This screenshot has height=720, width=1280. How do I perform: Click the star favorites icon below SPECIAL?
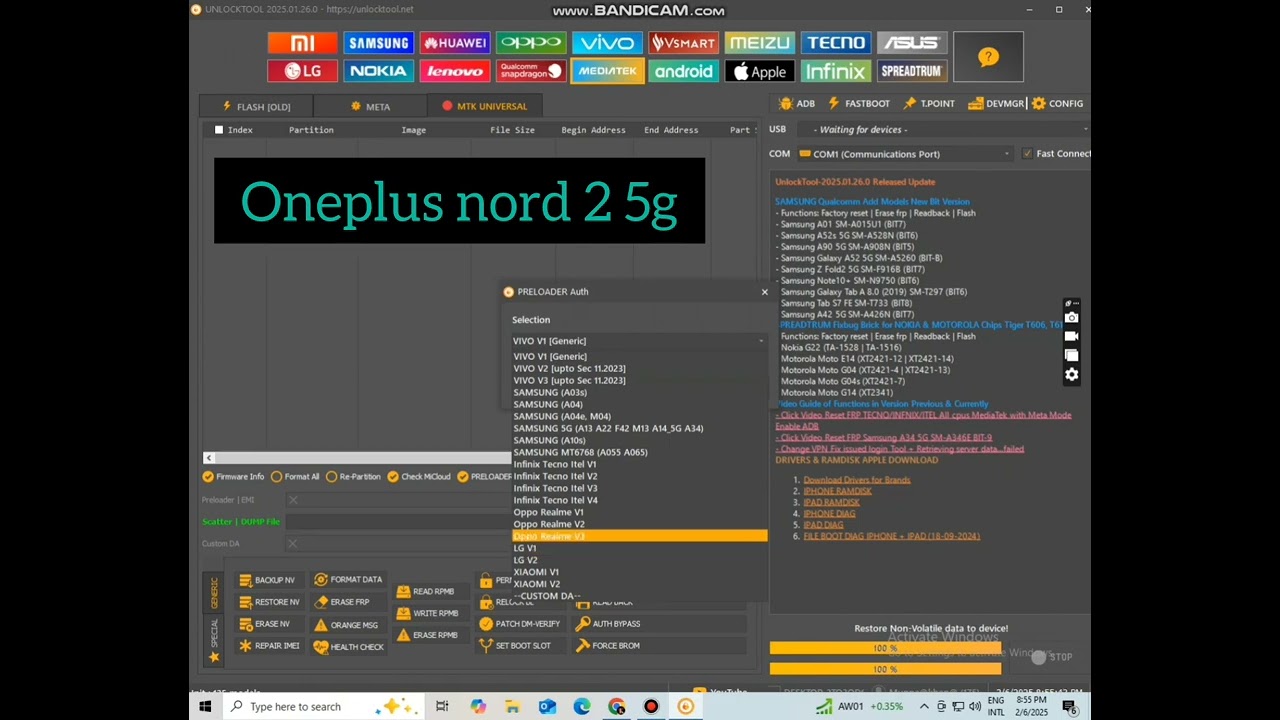tap(213, 657)
